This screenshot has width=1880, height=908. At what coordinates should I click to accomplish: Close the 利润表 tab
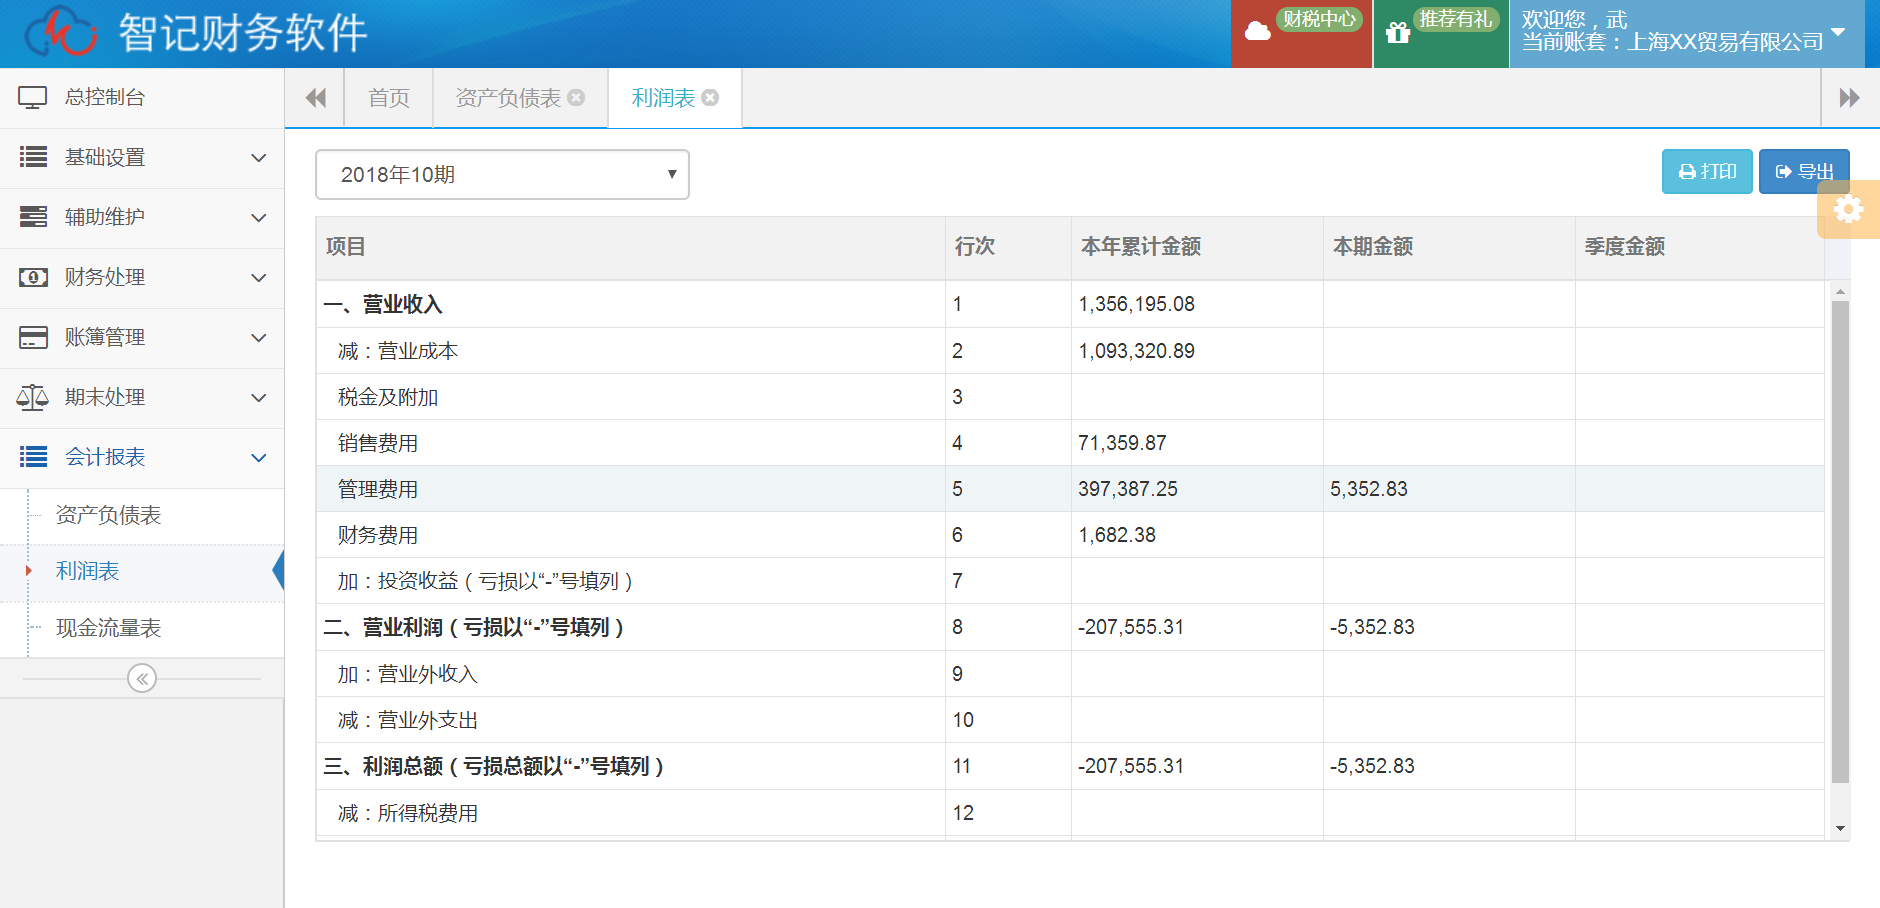(x=710, y=98)
